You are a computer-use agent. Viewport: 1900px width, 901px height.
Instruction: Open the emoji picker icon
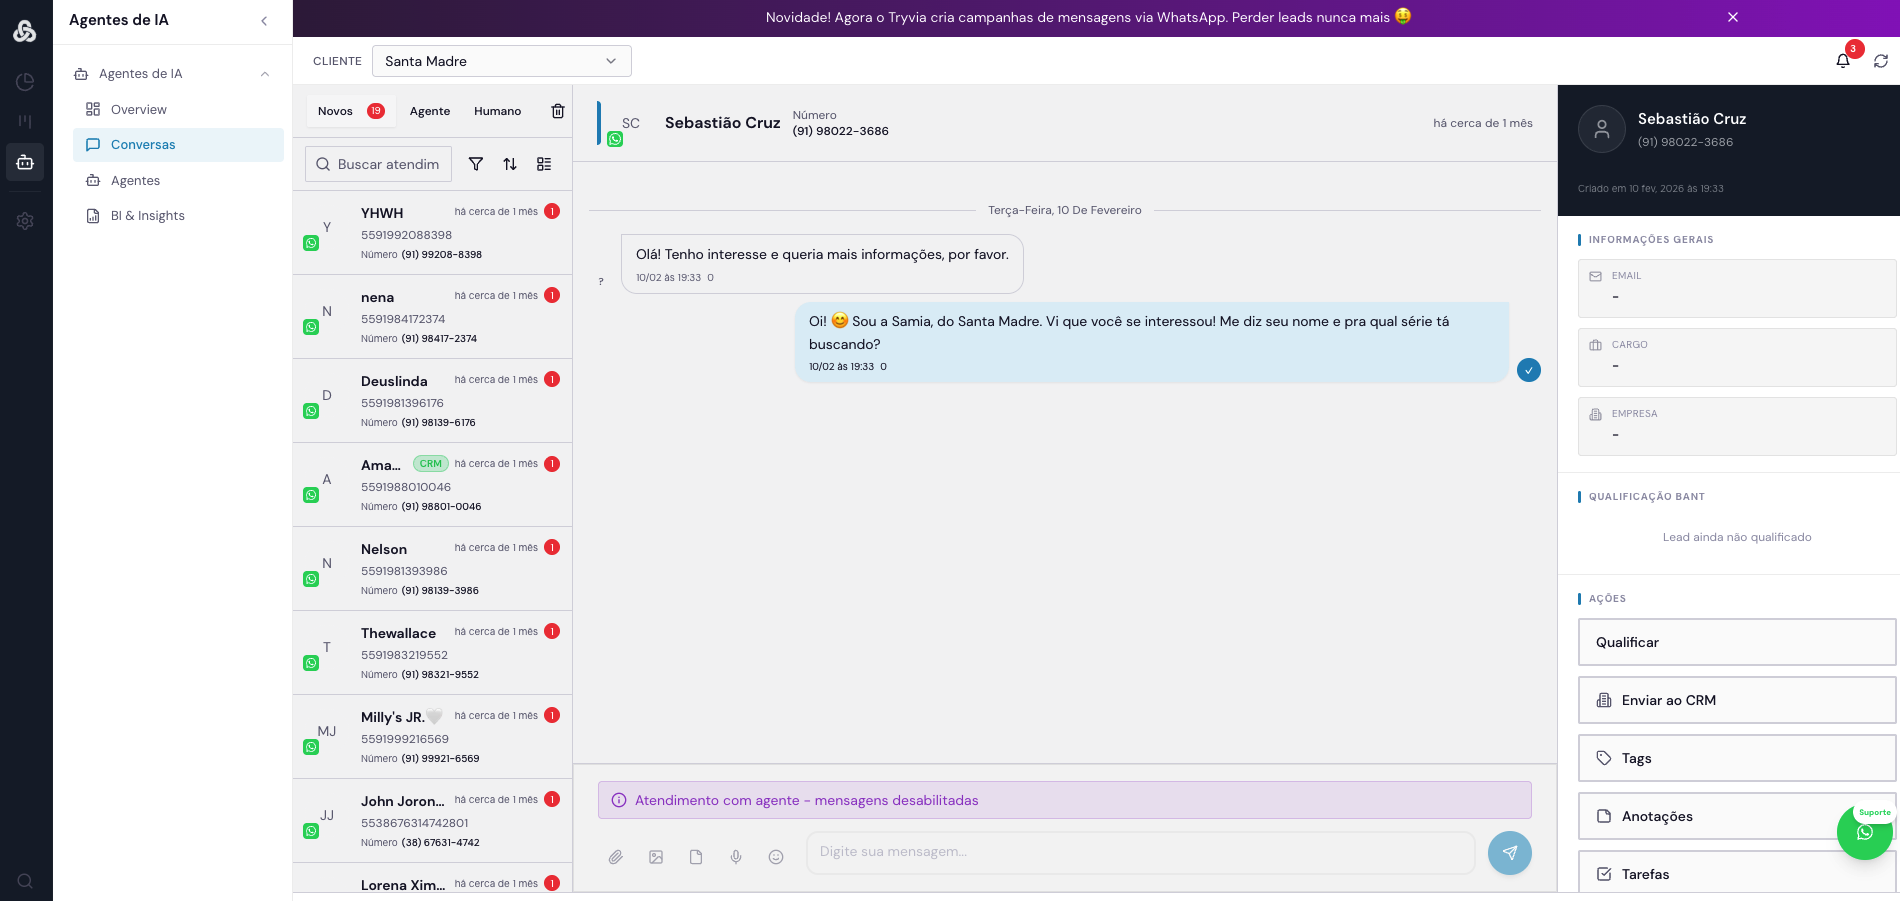coord(776,857)
